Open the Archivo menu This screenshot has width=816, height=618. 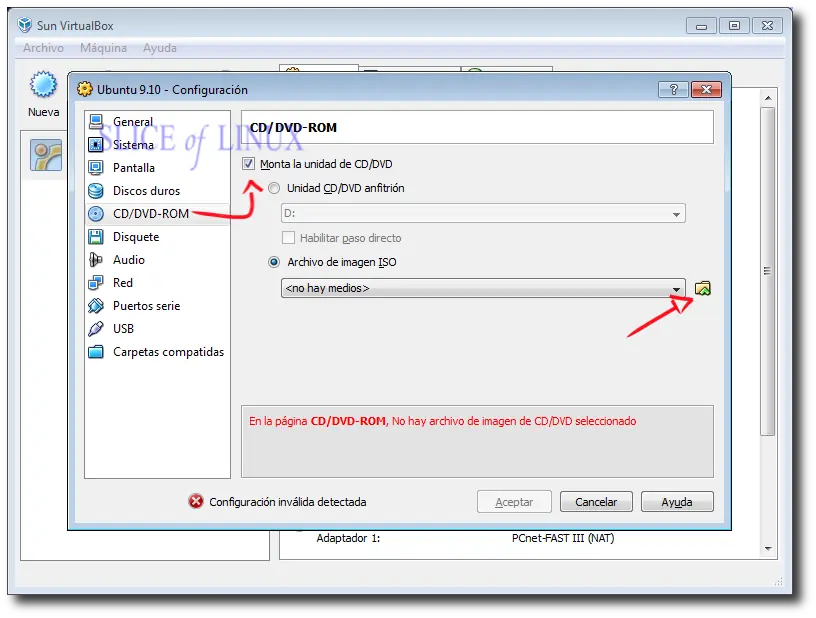pyautogui.click(x=43, y=48)
